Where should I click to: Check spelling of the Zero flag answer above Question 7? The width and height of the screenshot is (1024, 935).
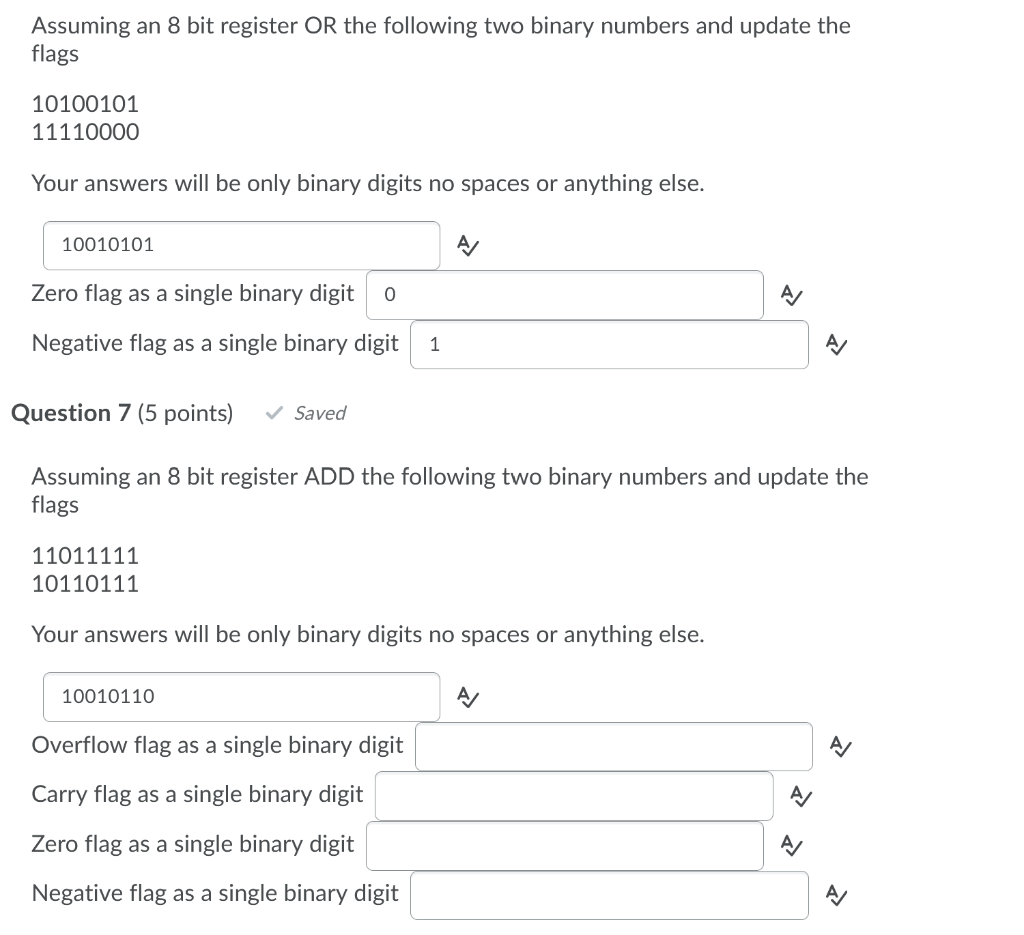point(791,294)
